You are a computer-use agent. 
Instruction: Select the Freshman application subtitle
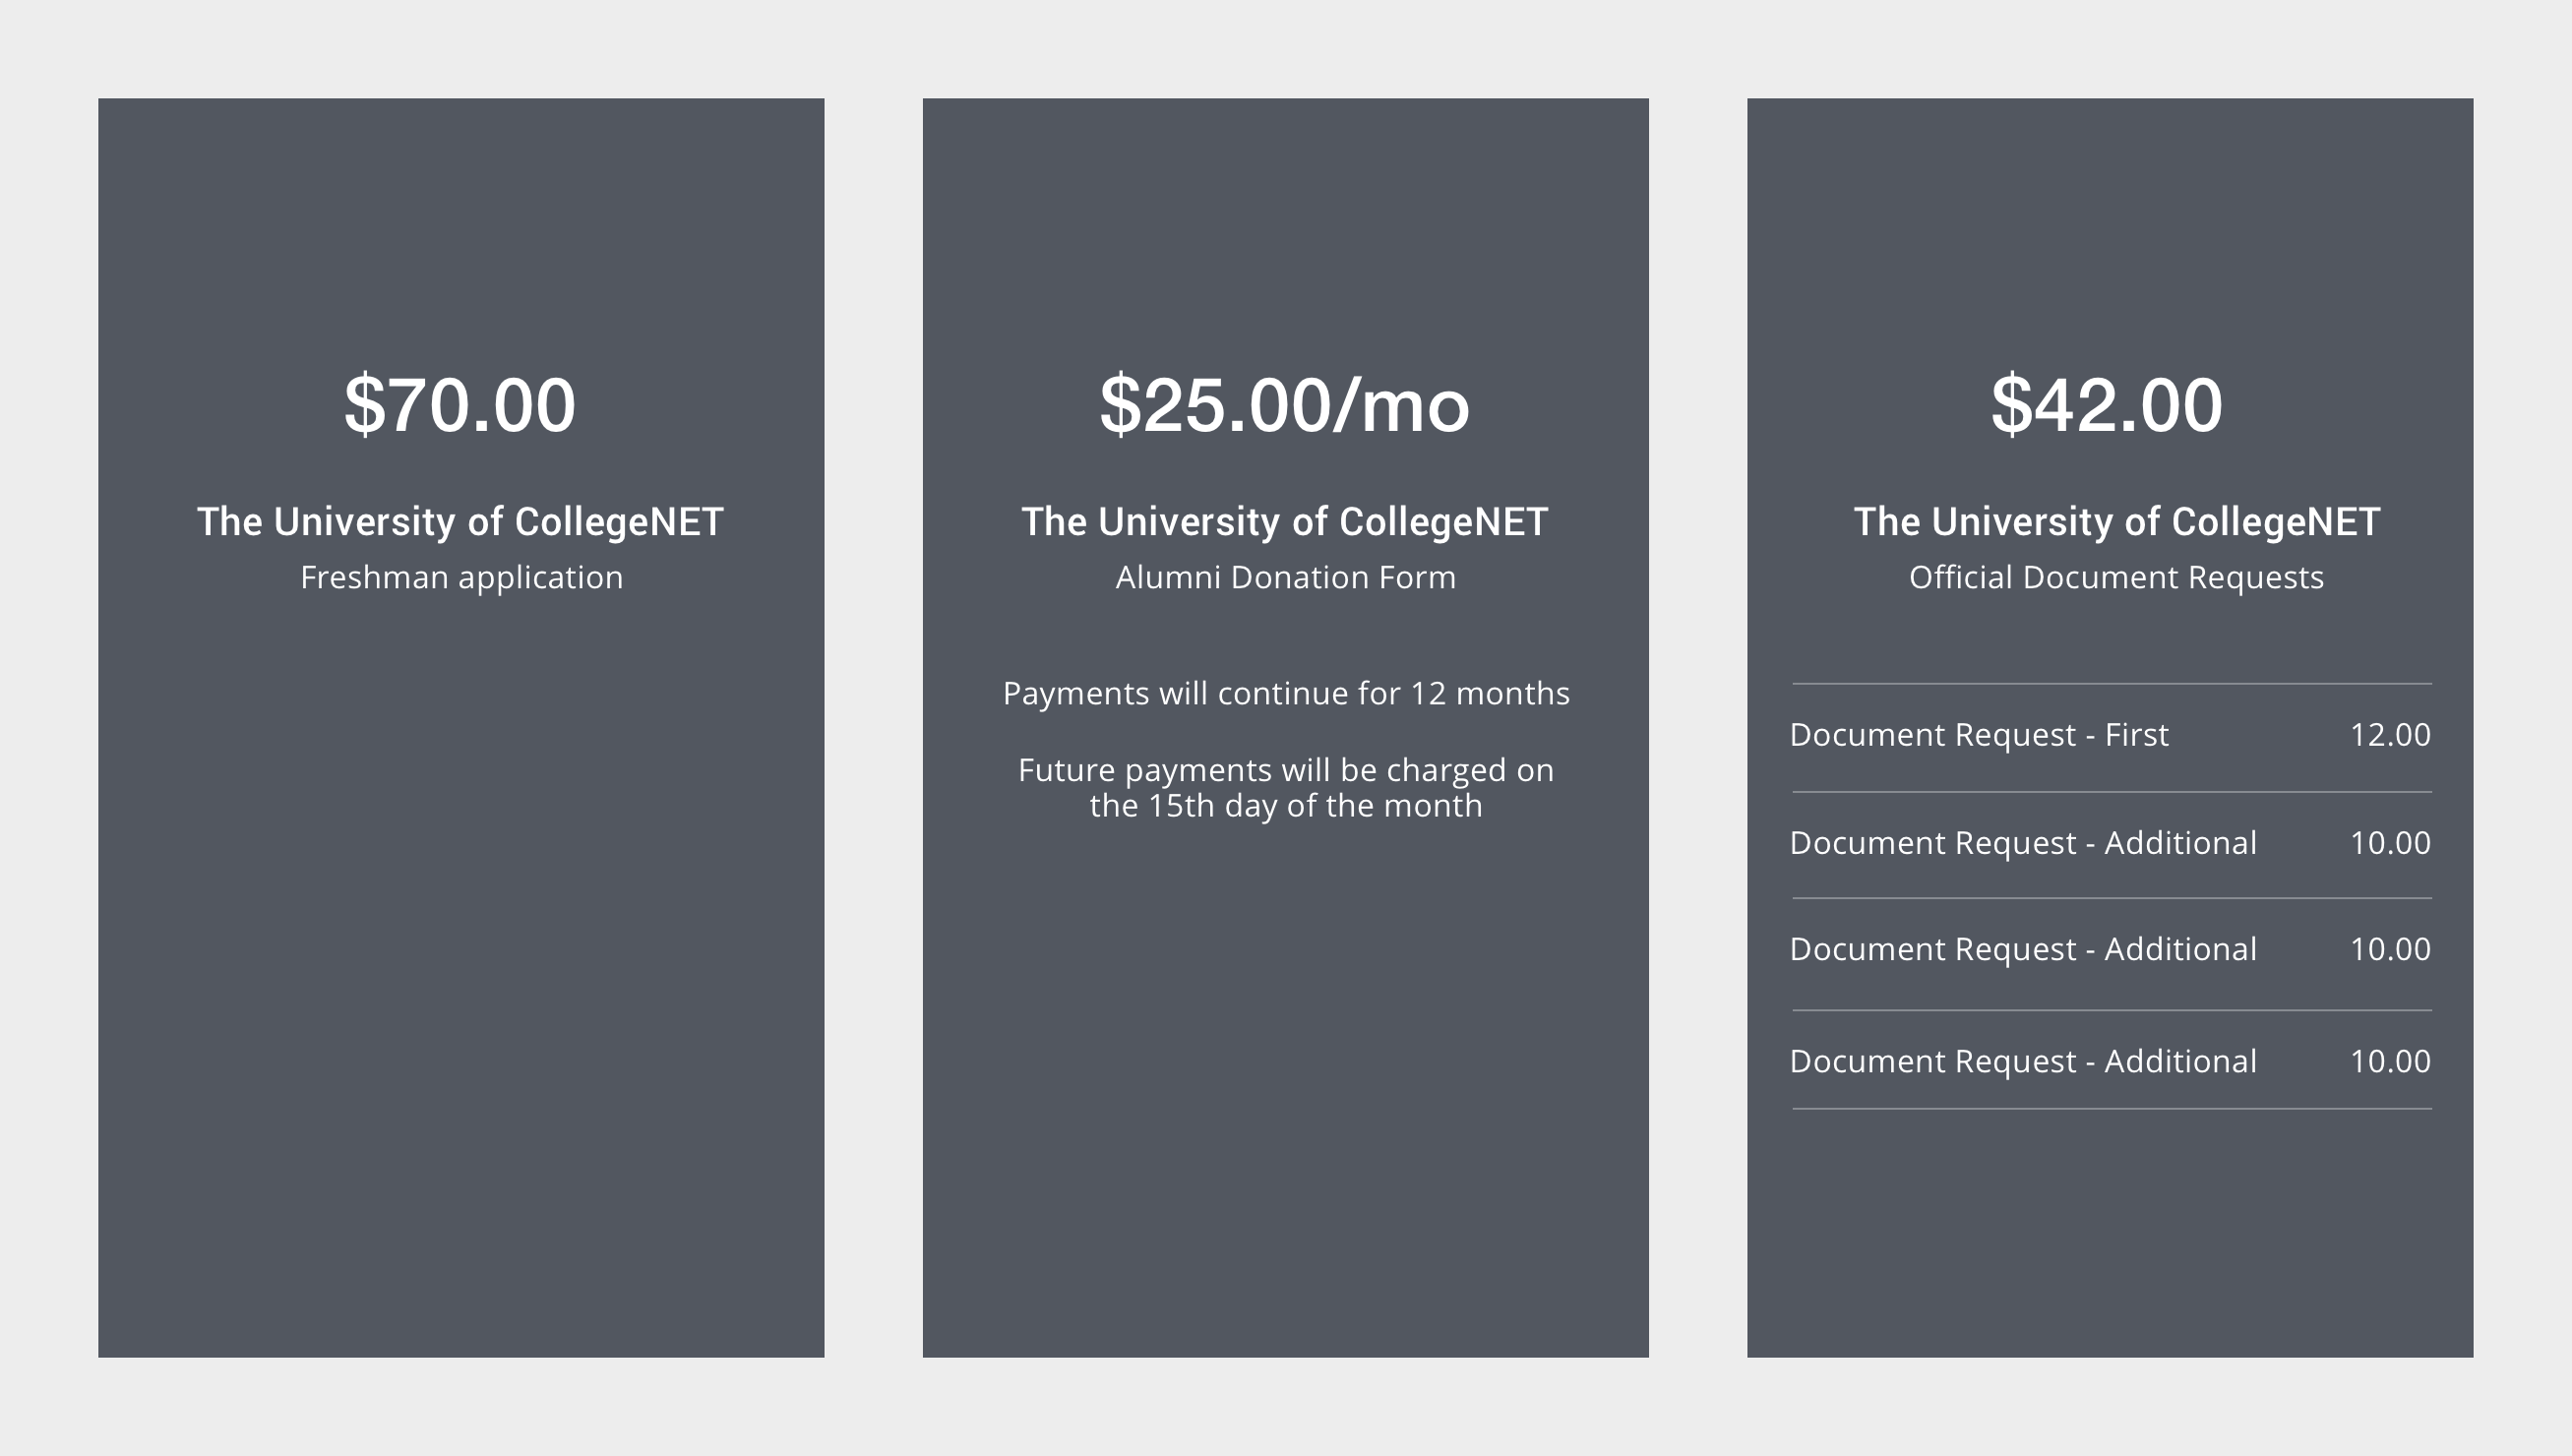click(461, 578)
